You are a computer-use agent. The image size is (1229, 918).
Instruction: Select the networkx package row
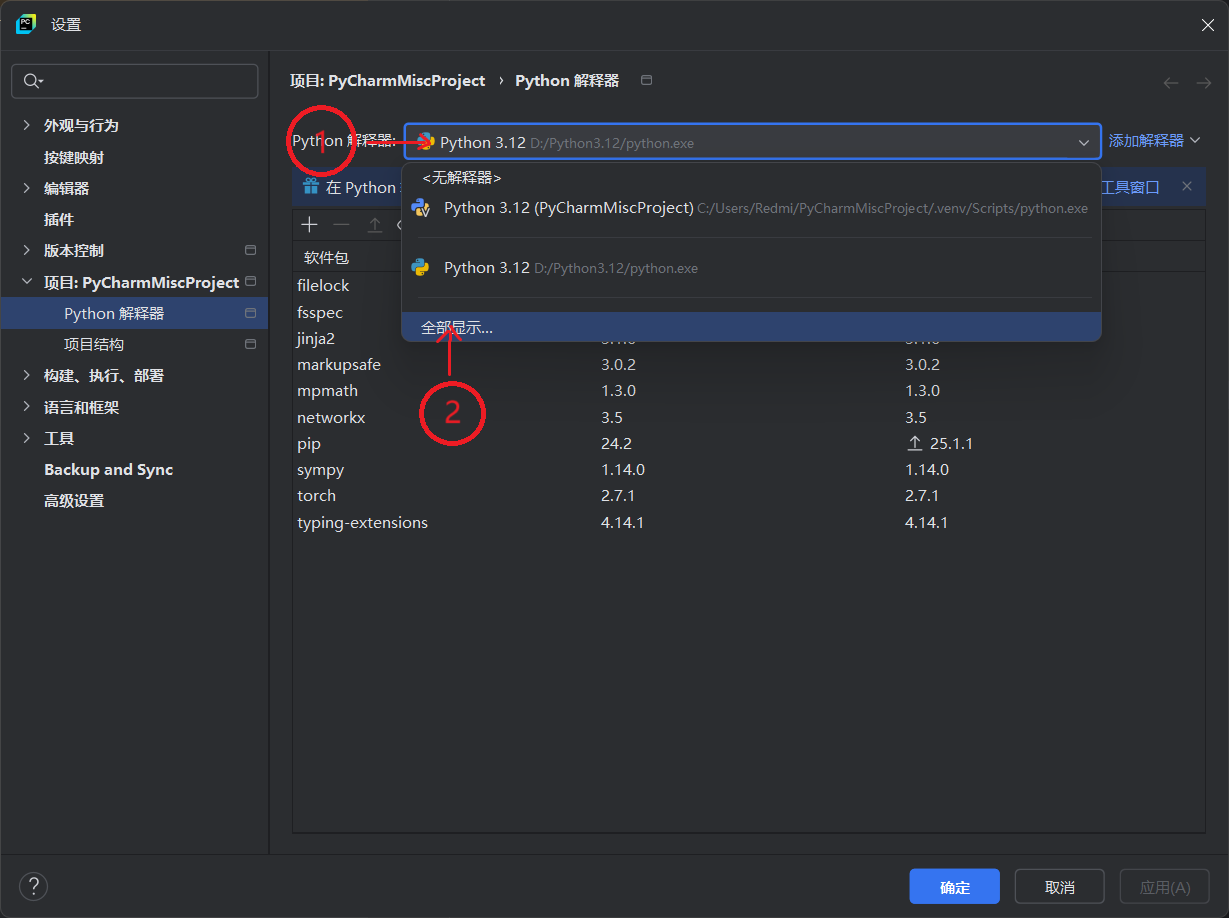pos(750,417)
